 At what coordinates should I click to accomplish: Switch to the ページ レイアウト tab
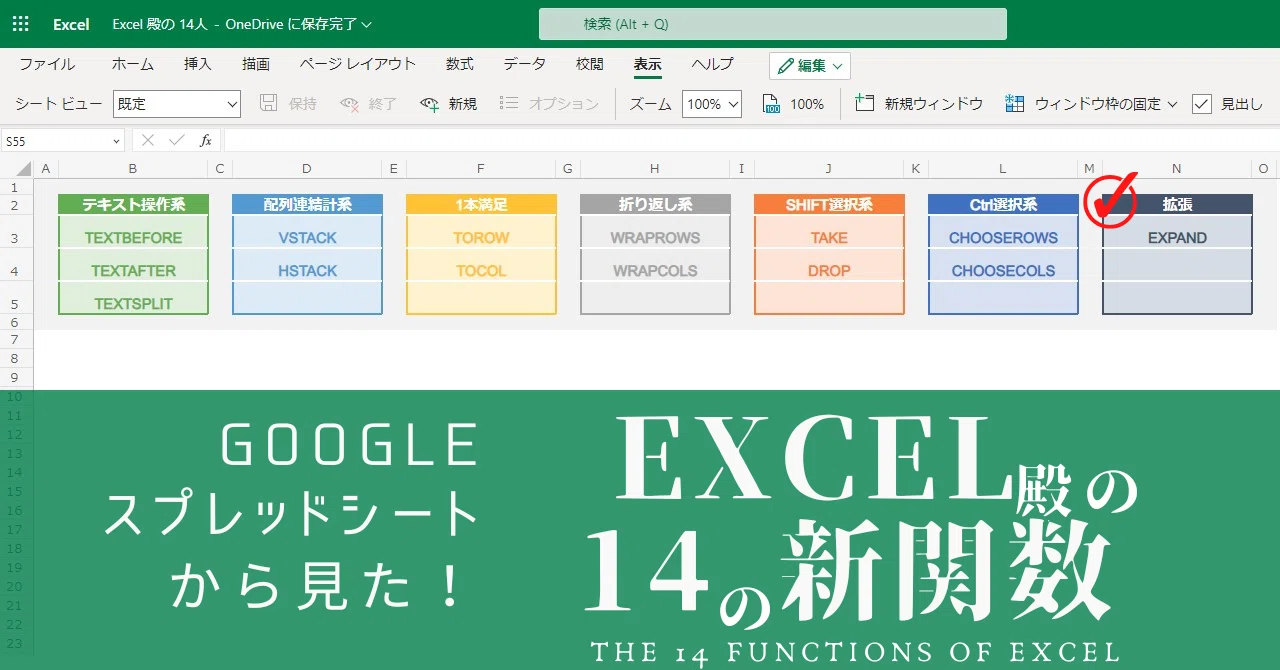click(357, 64)
